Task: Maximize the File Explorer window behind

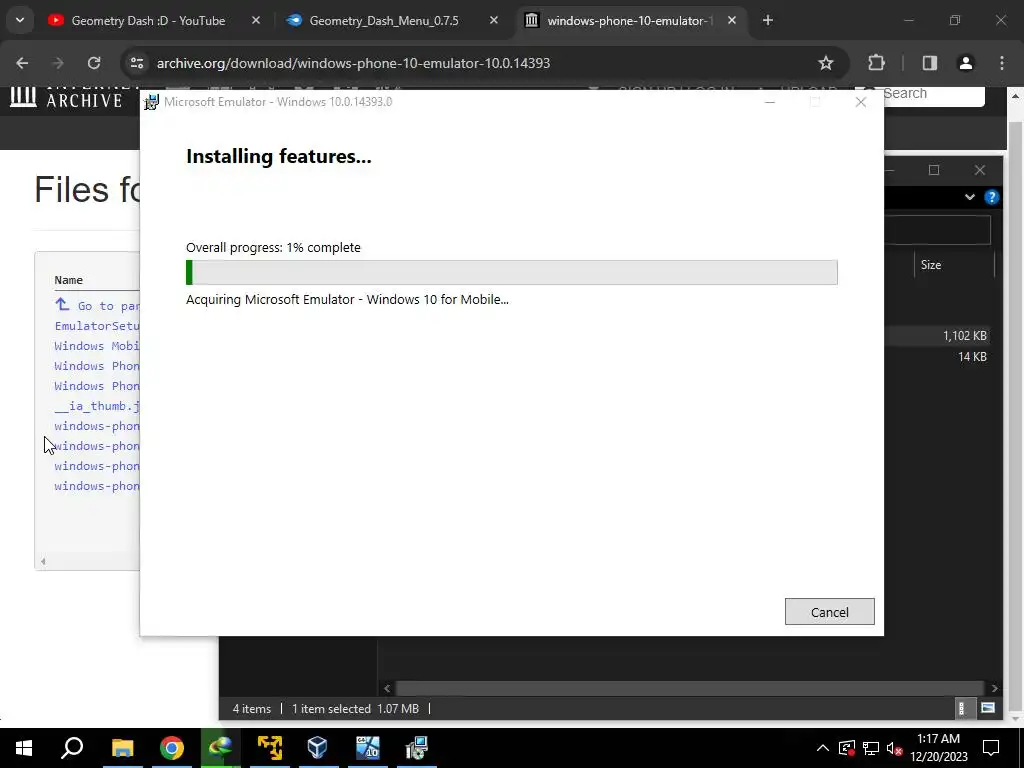Action: point(934,170)
